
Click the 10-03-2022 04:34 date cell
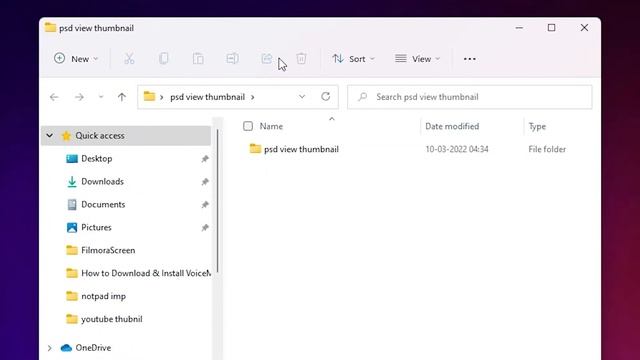[457, 149]
